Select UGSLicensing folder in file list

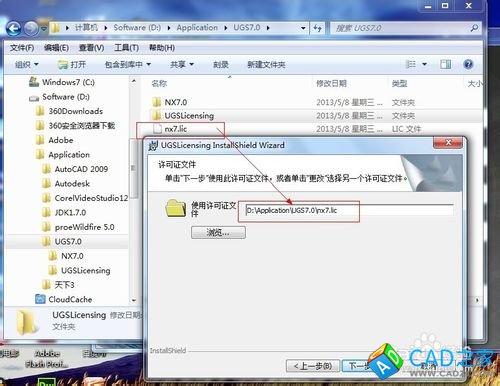pyautogui.click(x=183, y=116)
